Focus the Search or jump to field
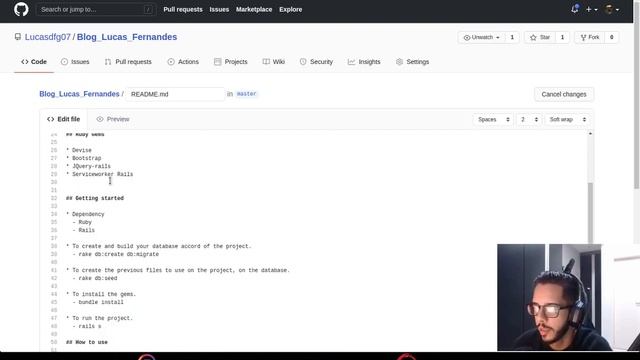Image resolution: width=640 pixels, height=360 pixels. click(x=96, y=9)
